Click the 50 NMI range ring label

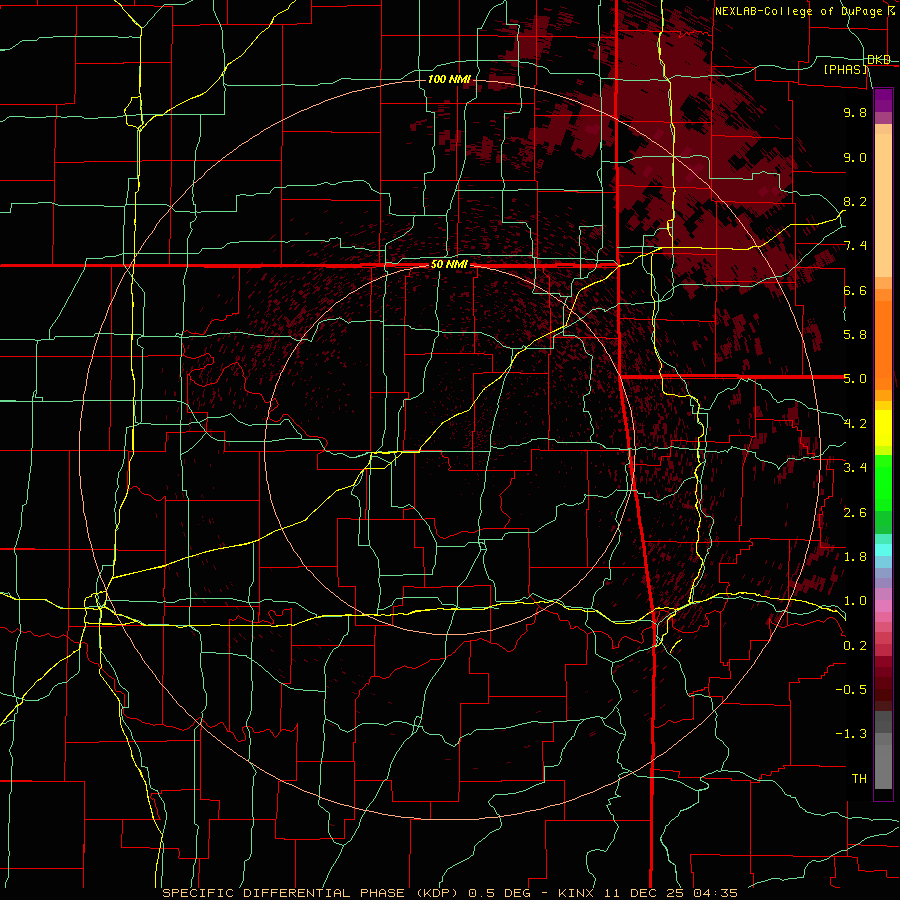point(449,265)
